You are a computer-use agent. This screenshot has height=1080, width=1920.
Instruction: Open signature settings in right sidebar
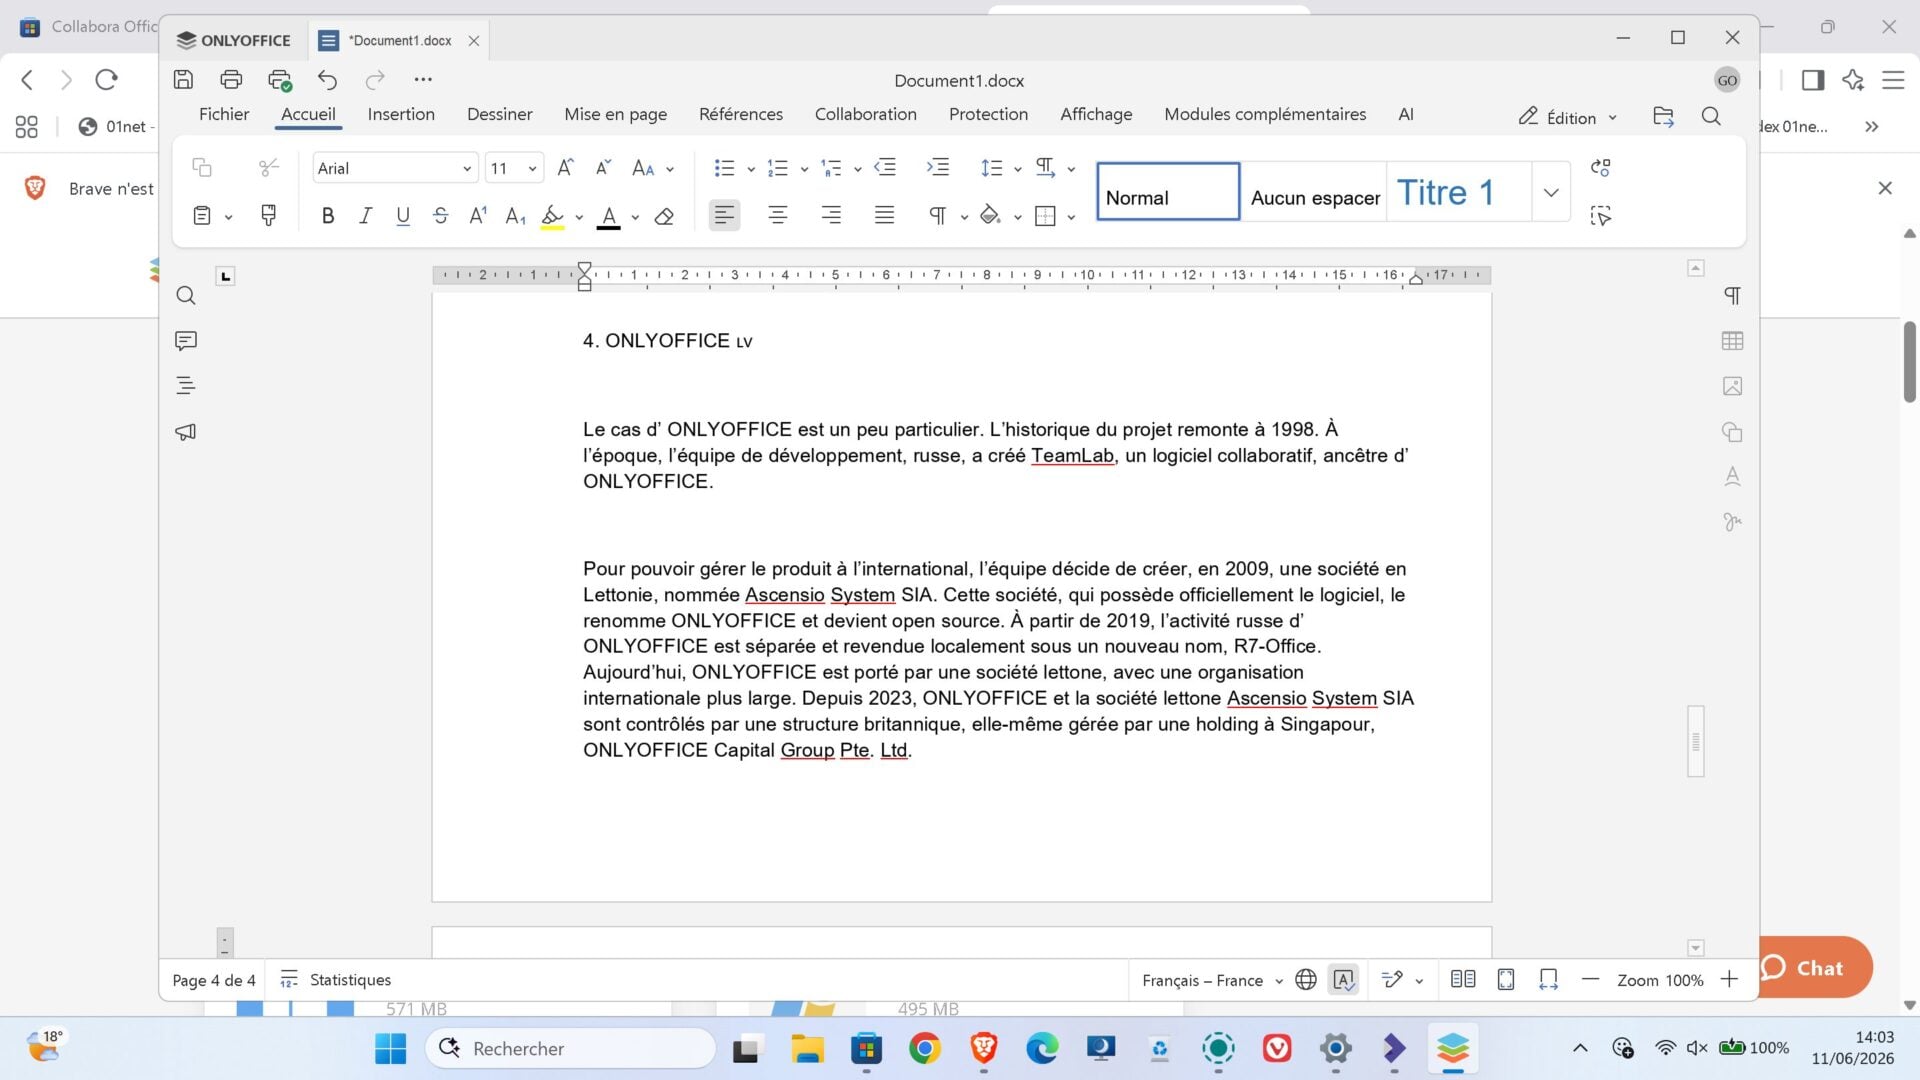(1733, 522)
